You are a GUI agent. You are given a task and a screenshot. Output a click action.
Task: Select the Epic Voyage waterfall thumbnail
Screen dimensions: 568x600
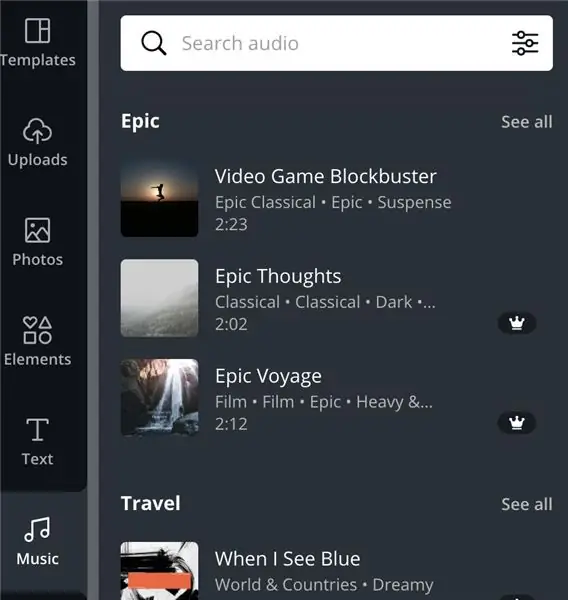click(159, 398)
